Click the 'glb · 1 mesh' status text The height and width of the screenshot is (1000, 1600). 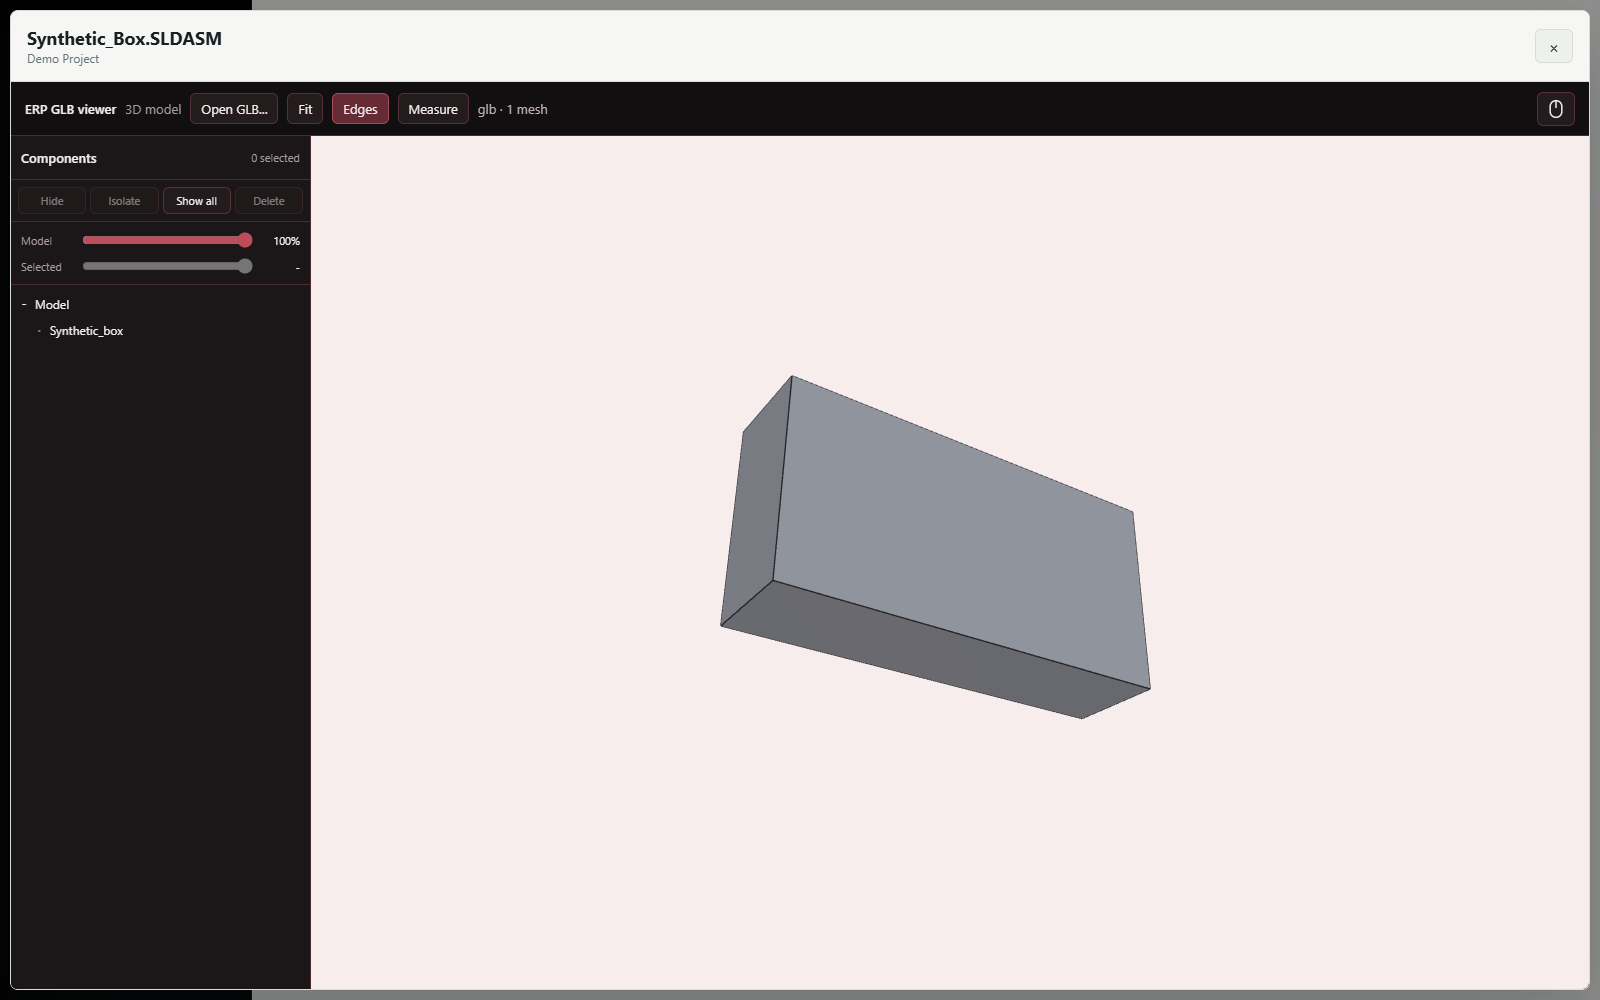[x=512, y=109]
